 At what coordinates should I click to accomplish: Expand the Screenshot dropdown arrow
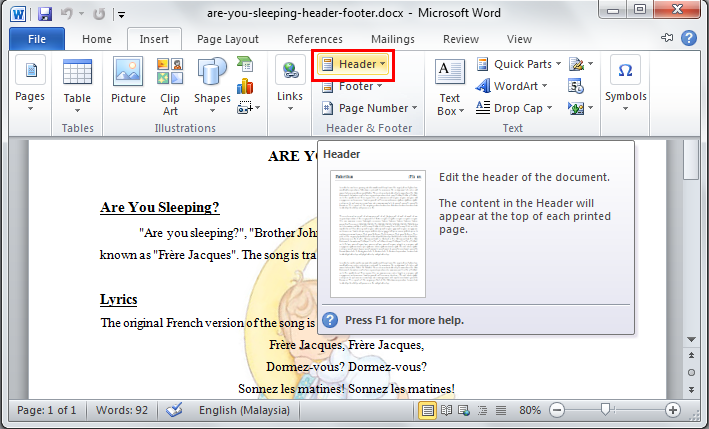click(258, 108)
